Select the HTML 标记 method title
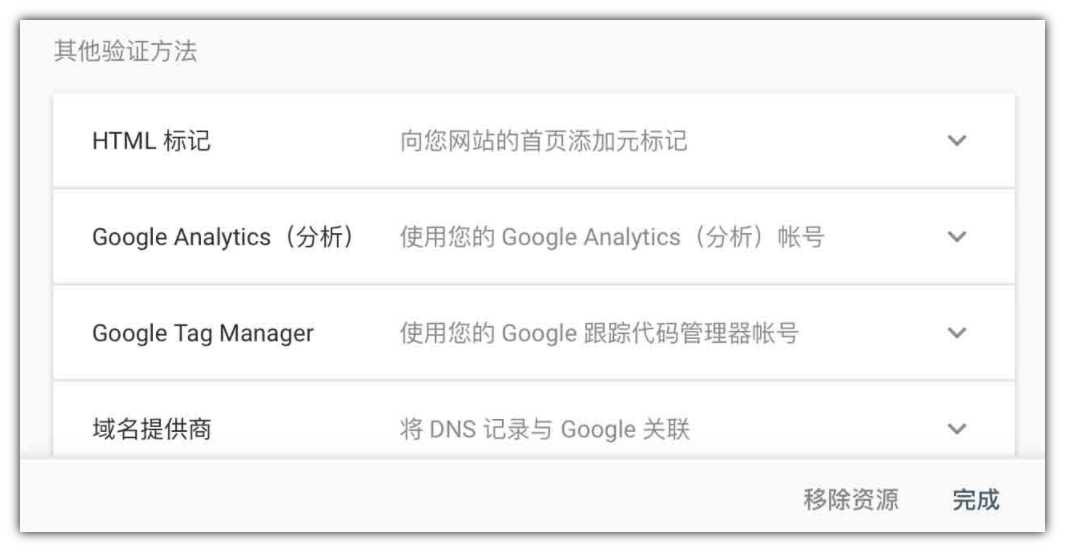1065x552 pixels. 151,141
